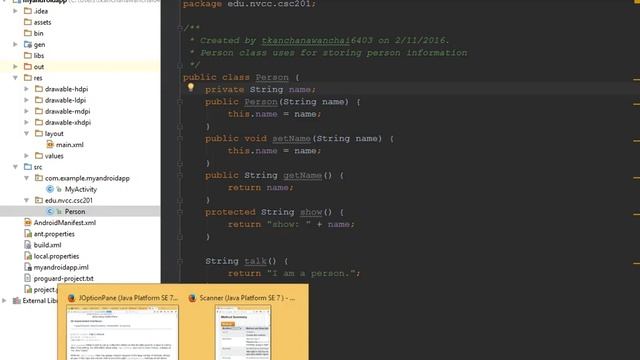Click the setName method name in editor
Viewport: 640px width, 360px height.
[291, 138]
